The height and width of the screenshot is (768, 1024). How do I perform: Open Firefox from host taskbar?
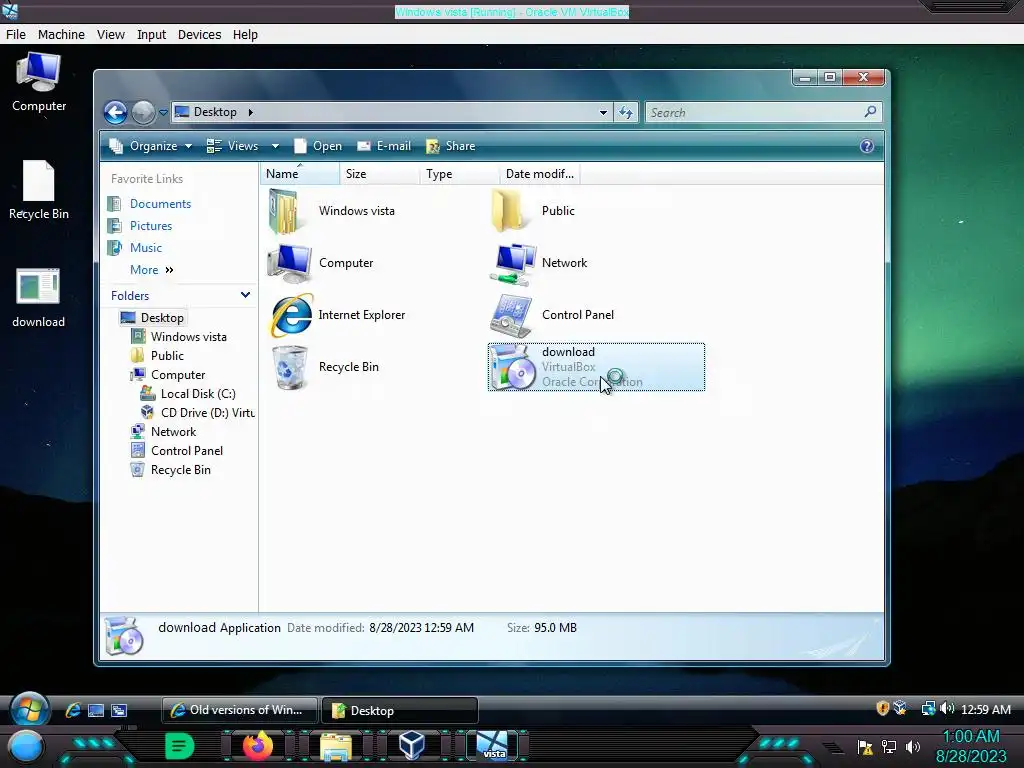[x=257, y=746]
